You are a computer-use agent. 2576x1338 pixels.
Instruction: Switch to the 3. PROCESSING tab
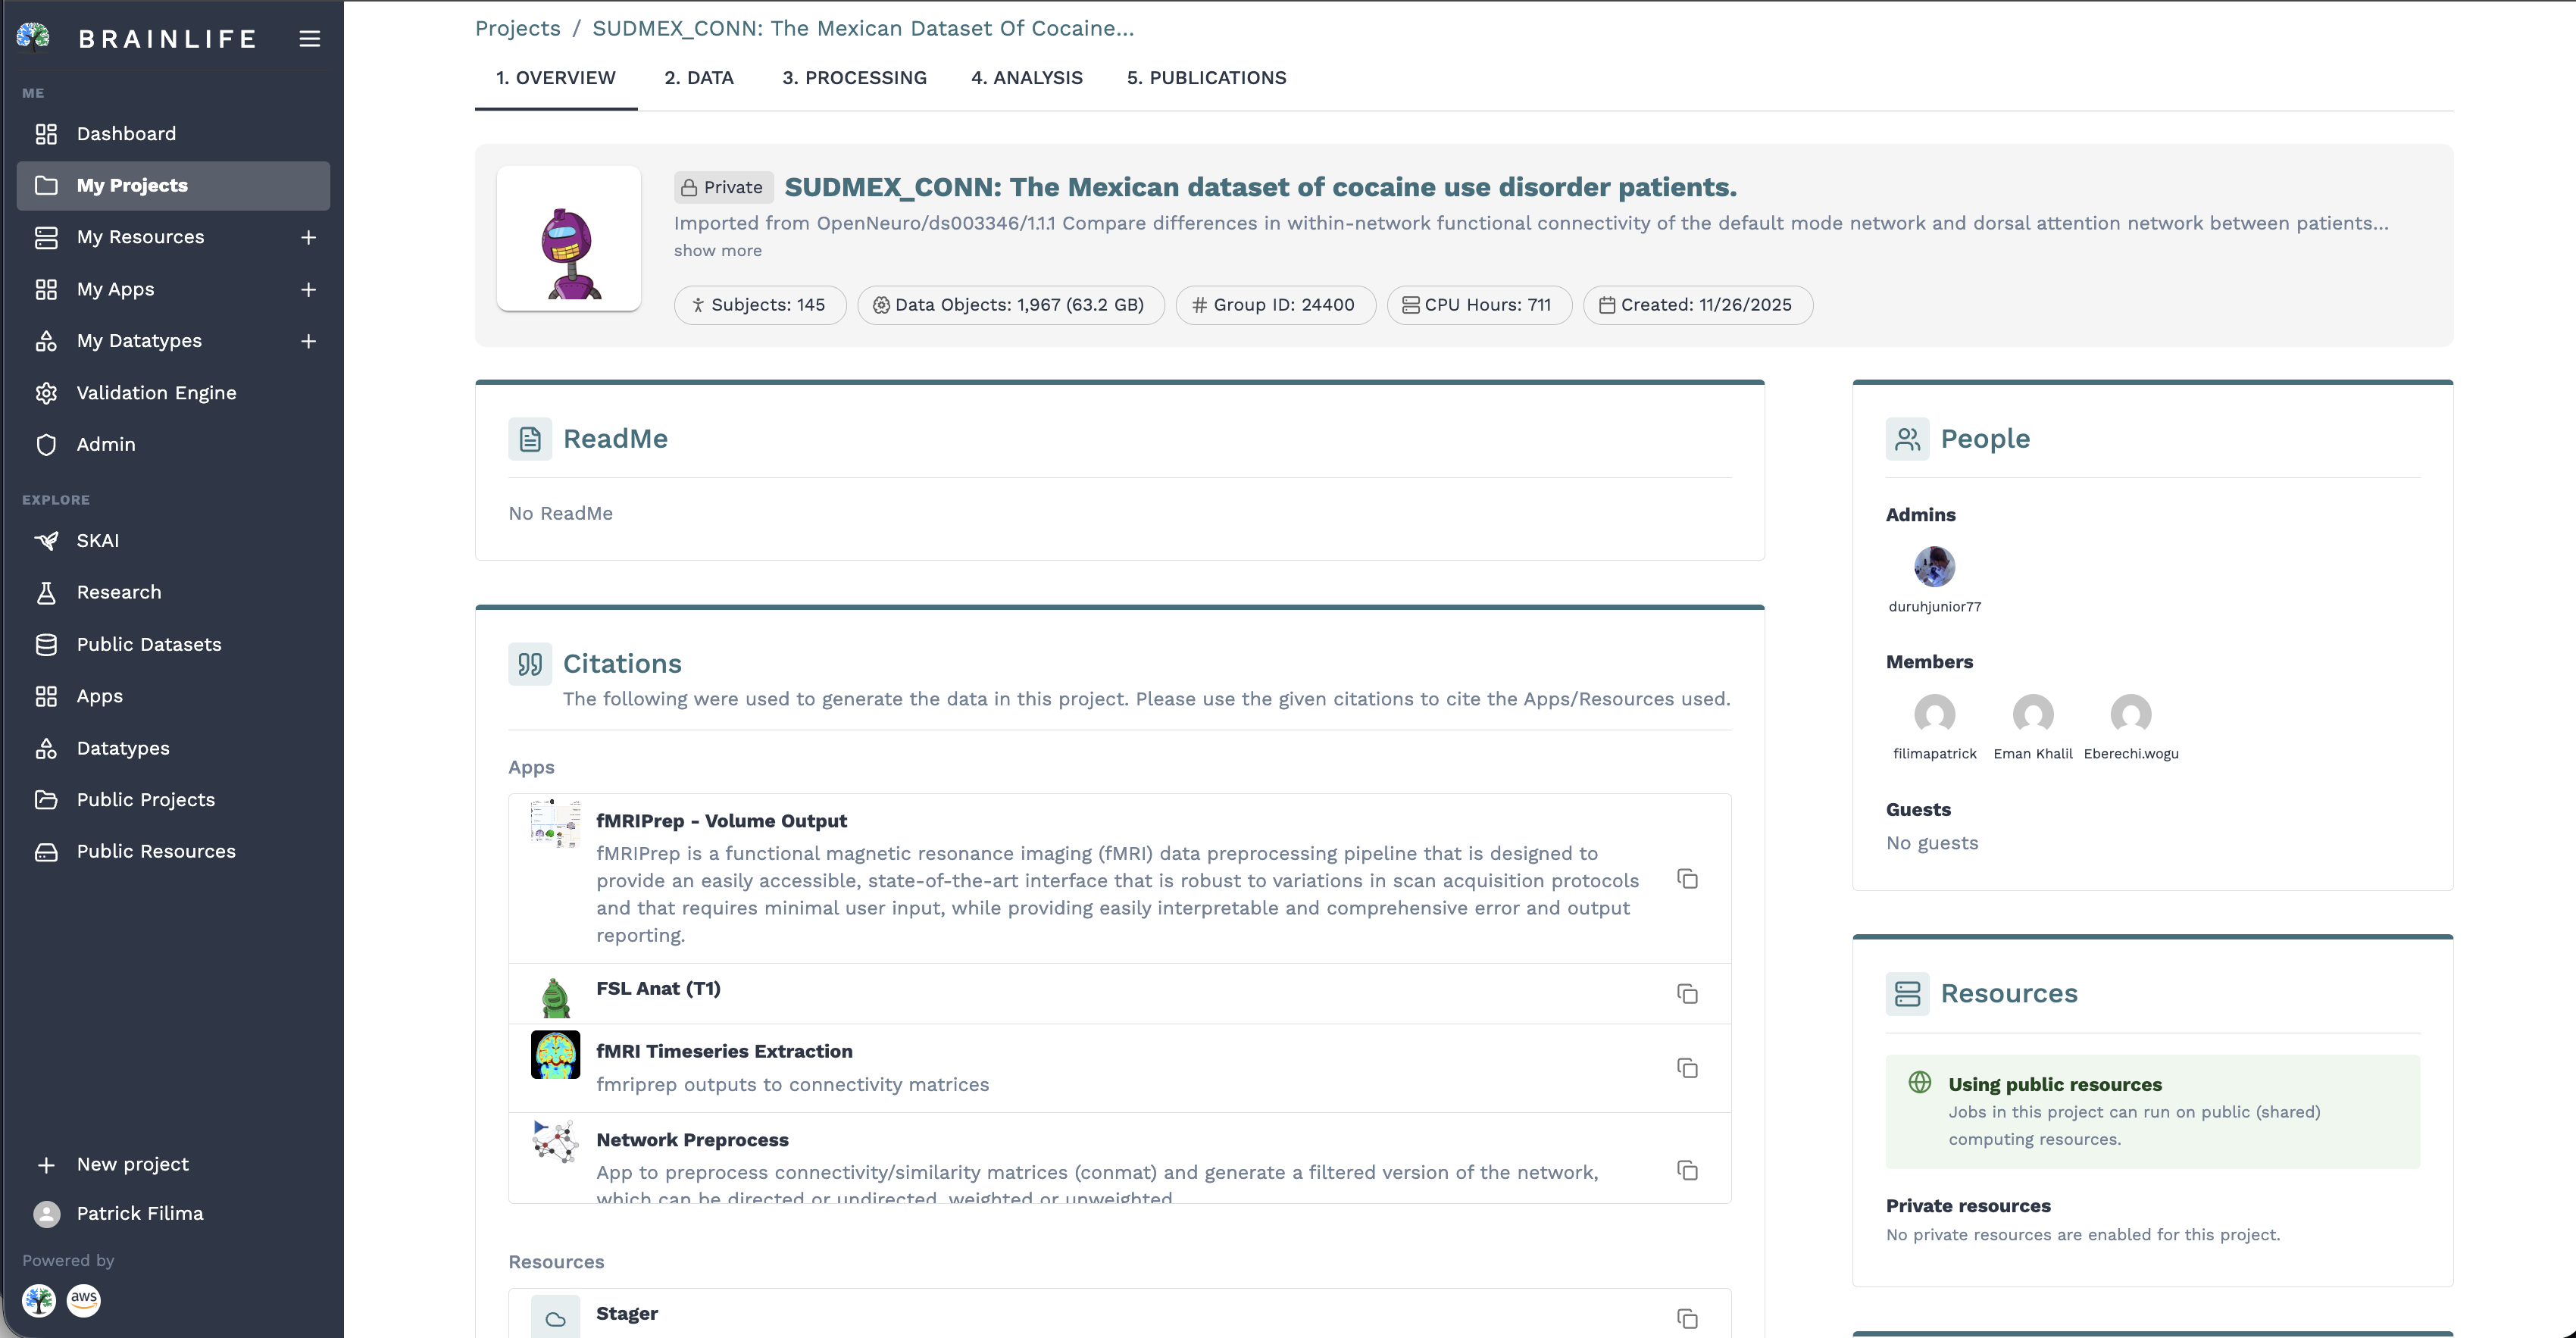[854, 78]
